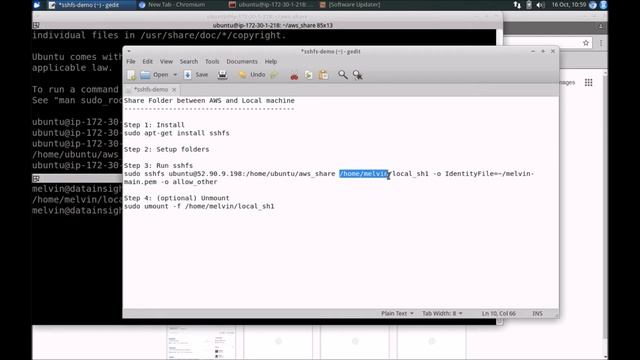Switch to Software Updater taskbar item
Screen dimensions: 640x360
350,5
